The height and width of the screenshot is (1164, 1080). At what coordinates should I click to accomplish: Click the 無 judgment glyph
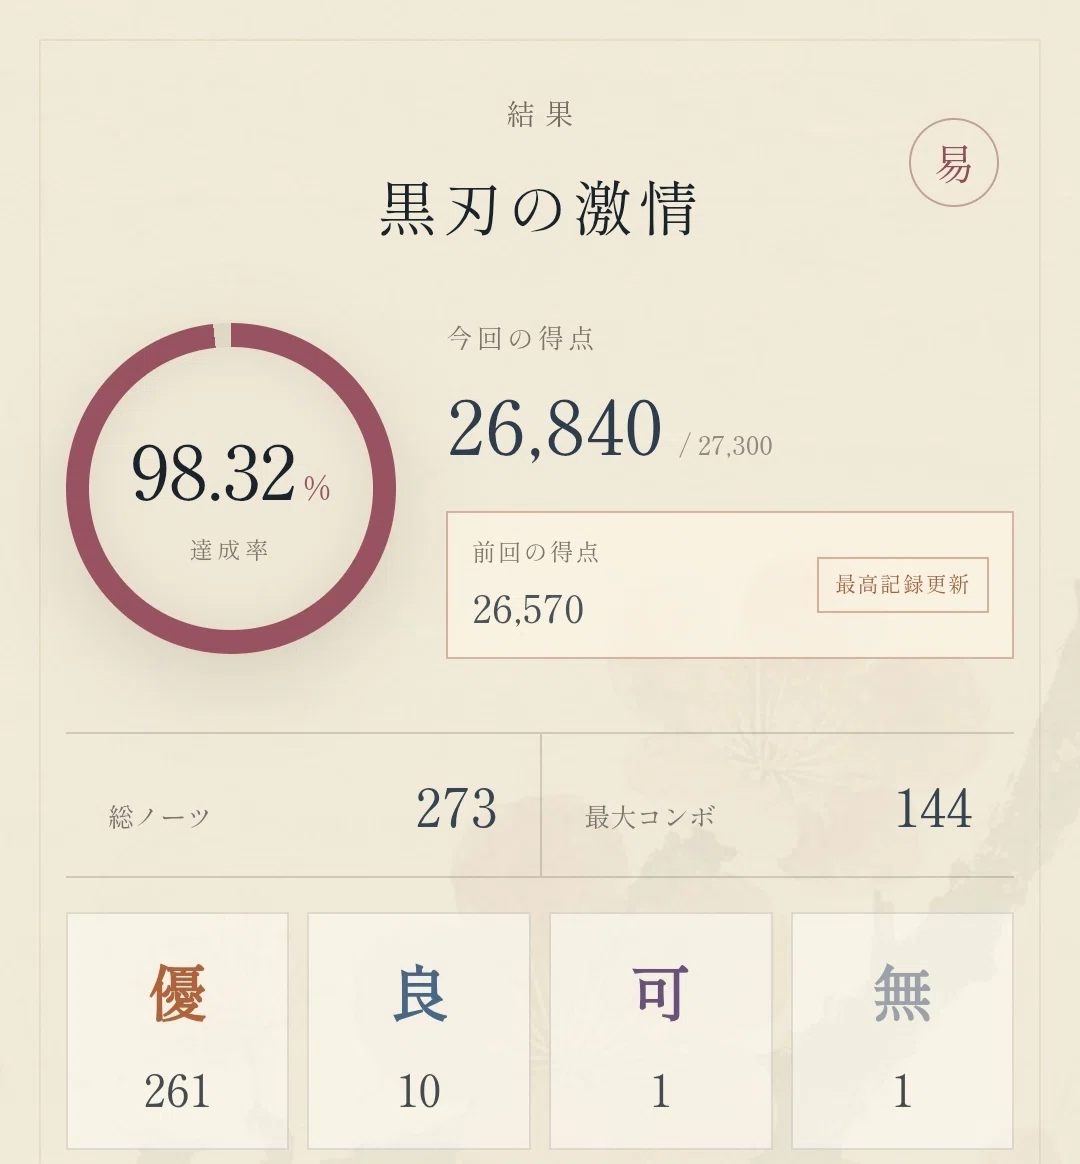tap(903, 994)
